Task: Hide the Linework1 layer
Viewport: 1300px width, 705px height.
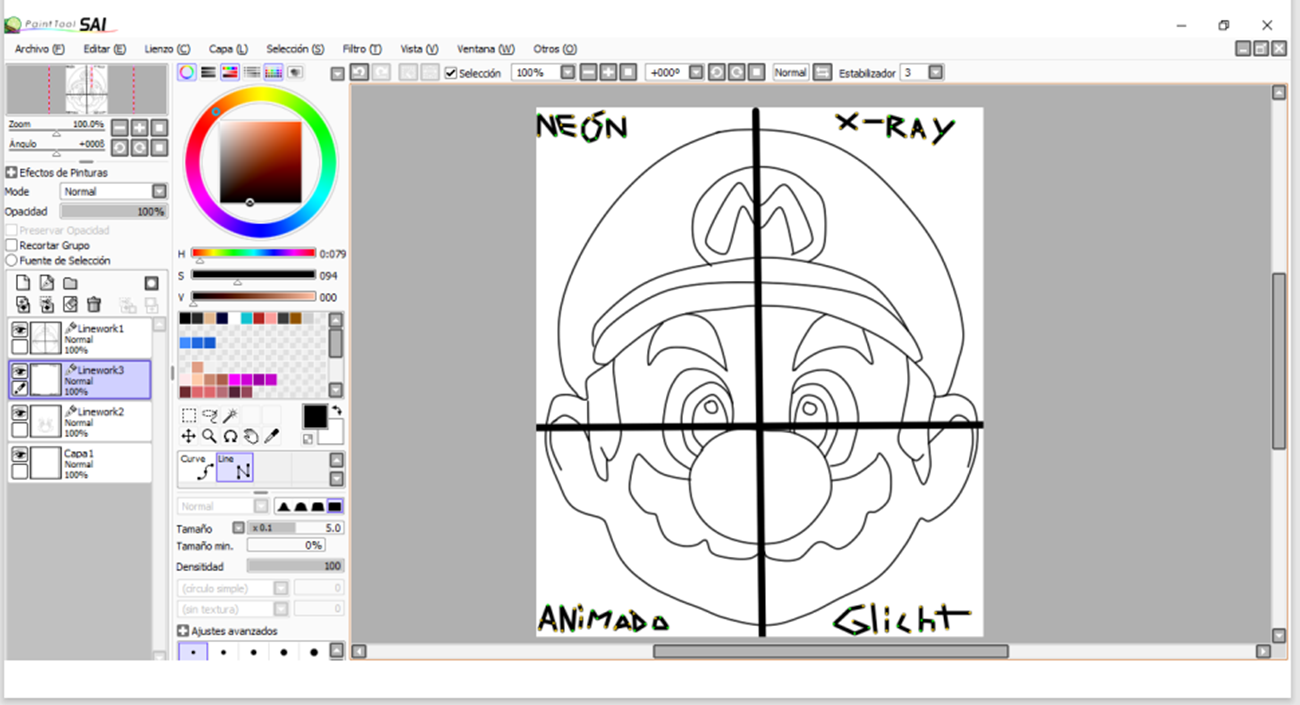Action: (x=19, y=329)
